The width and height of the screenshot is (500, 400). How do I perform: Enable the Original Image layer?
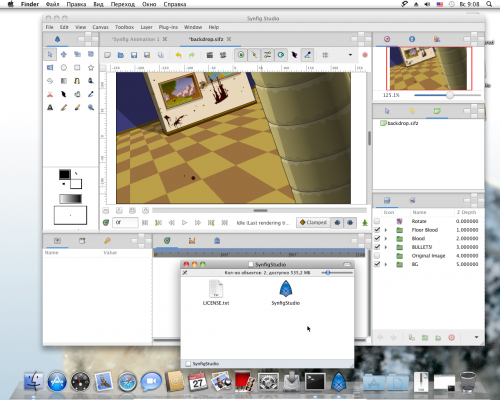(x=377, y=256)
